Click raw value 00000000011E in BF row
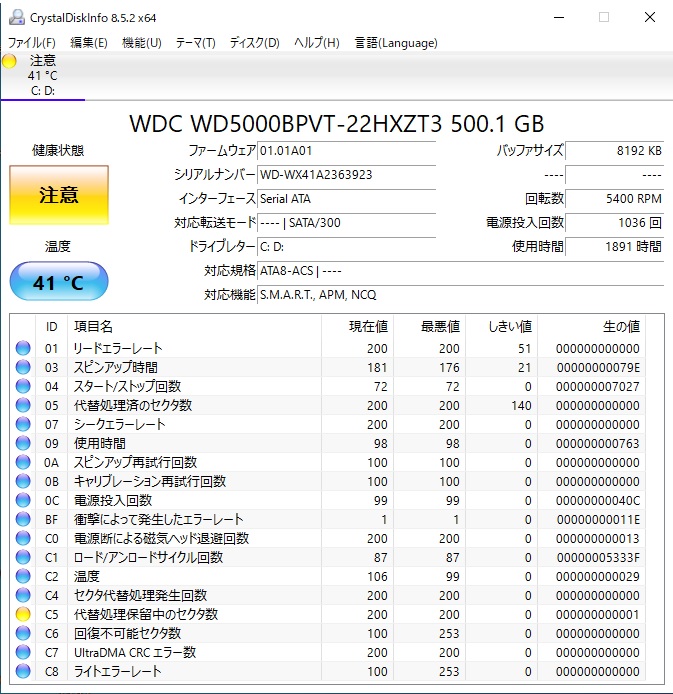Screen dimensions: 673x694 [x=598, y=520]
